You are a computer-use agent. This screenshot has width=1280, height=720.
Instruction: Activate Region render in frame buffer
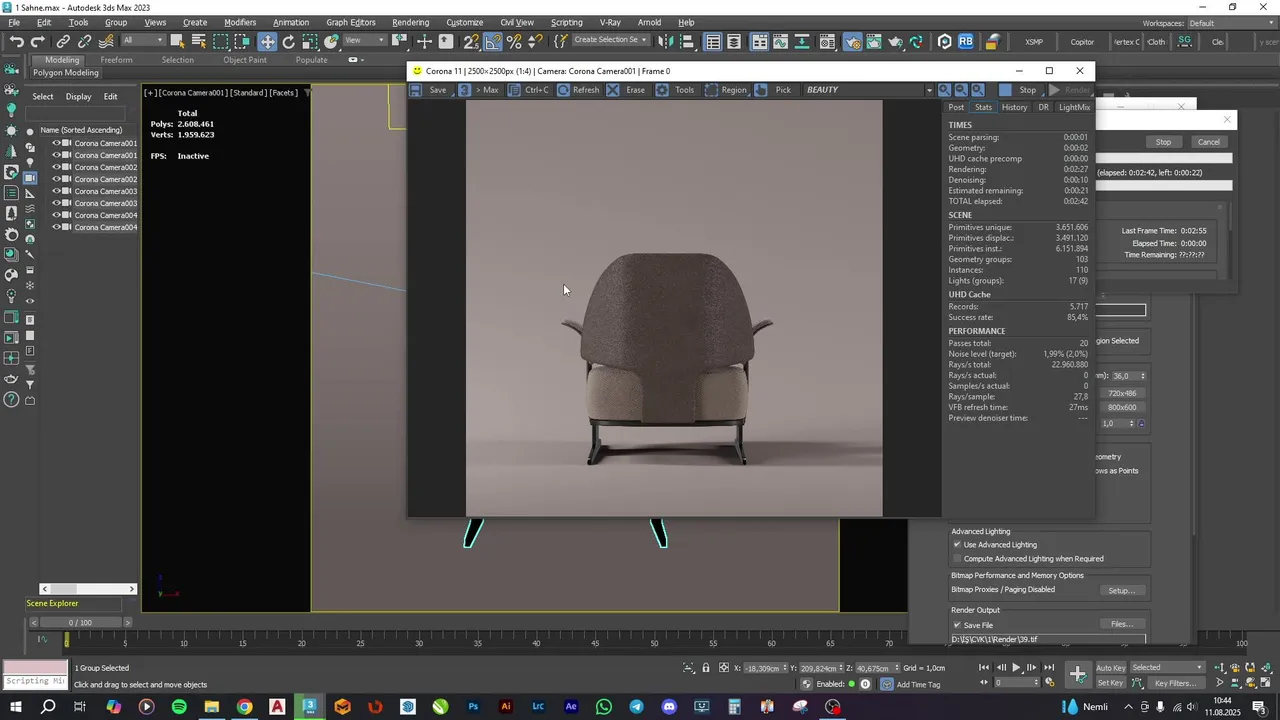coord(726,90)
